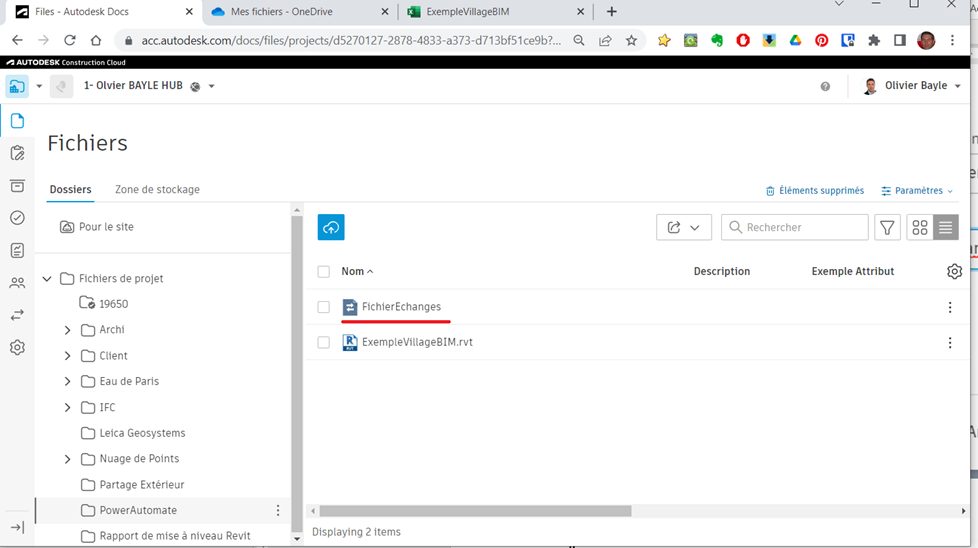The width and height of the screenshot is (978, 548).
Task: Sort by the Nom column header
Action: click(357, 271)
